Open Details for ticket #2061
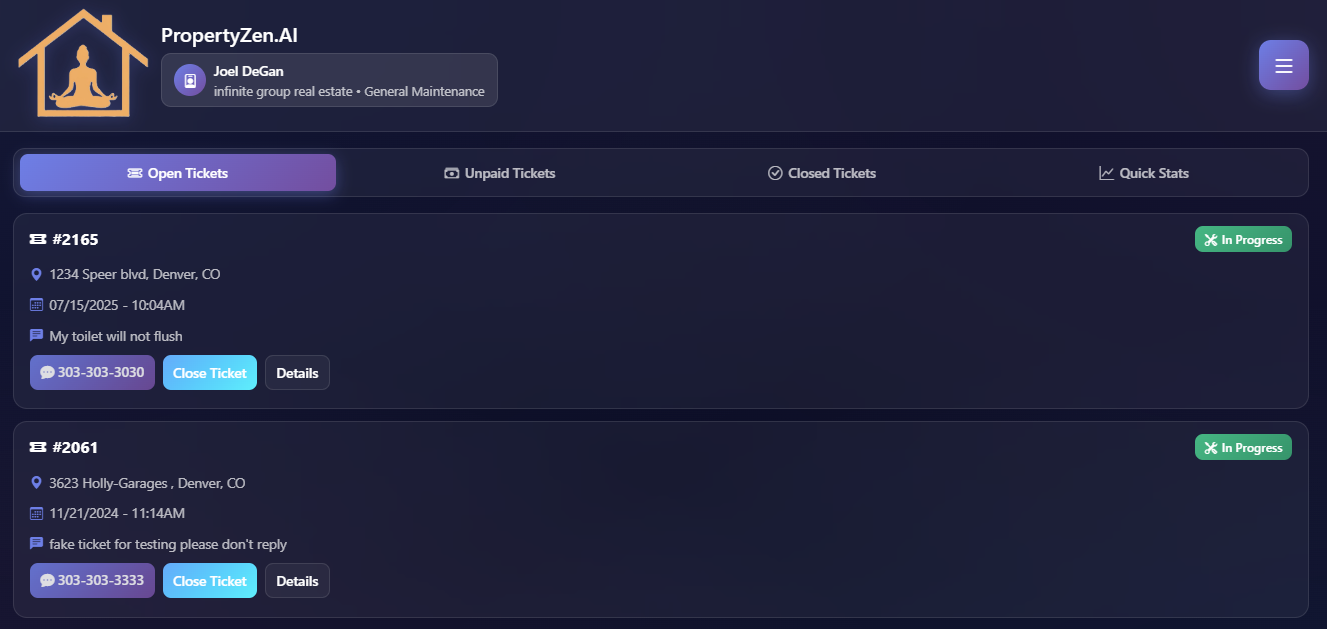The width and height of the screenshot is (1327, 629). pos(297,580)
